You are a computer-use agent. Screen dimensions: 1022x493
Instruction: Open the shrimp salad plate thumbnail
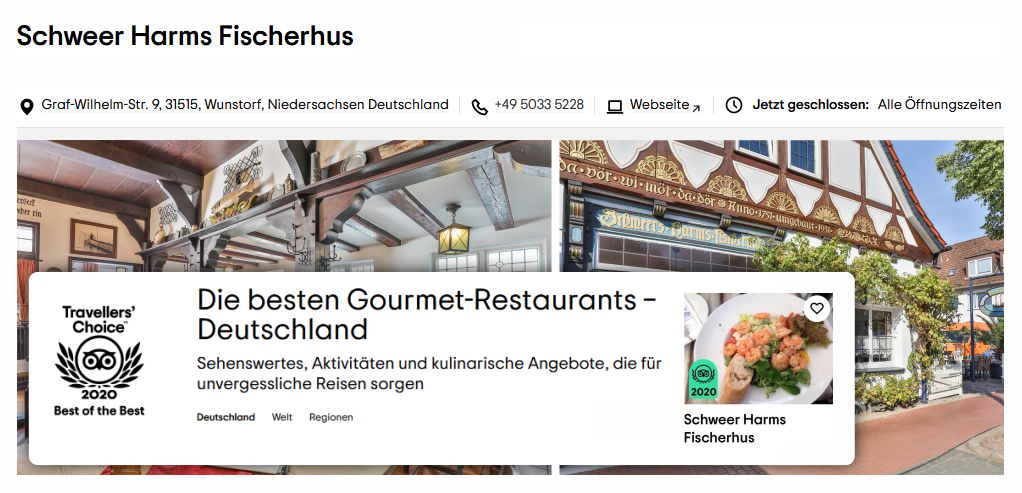pyautogui.click(x=758, y=349)
